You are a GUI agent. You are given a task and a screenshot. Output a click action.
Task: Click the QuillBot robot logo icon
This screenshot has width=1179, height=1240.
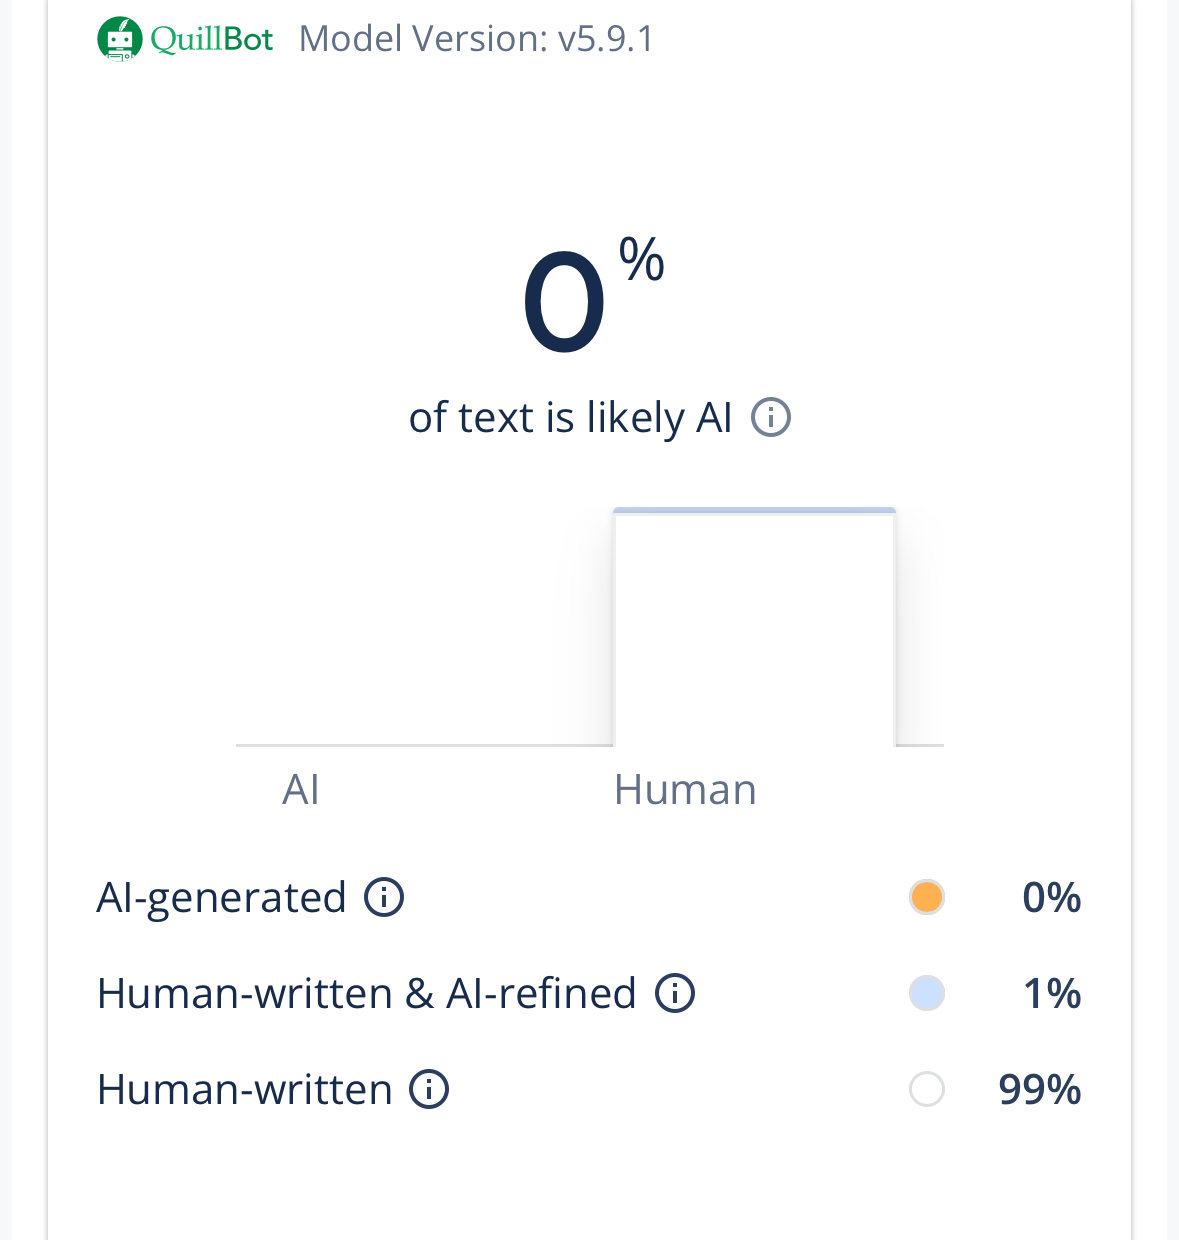pyautogui.click(x=119, y=39)
